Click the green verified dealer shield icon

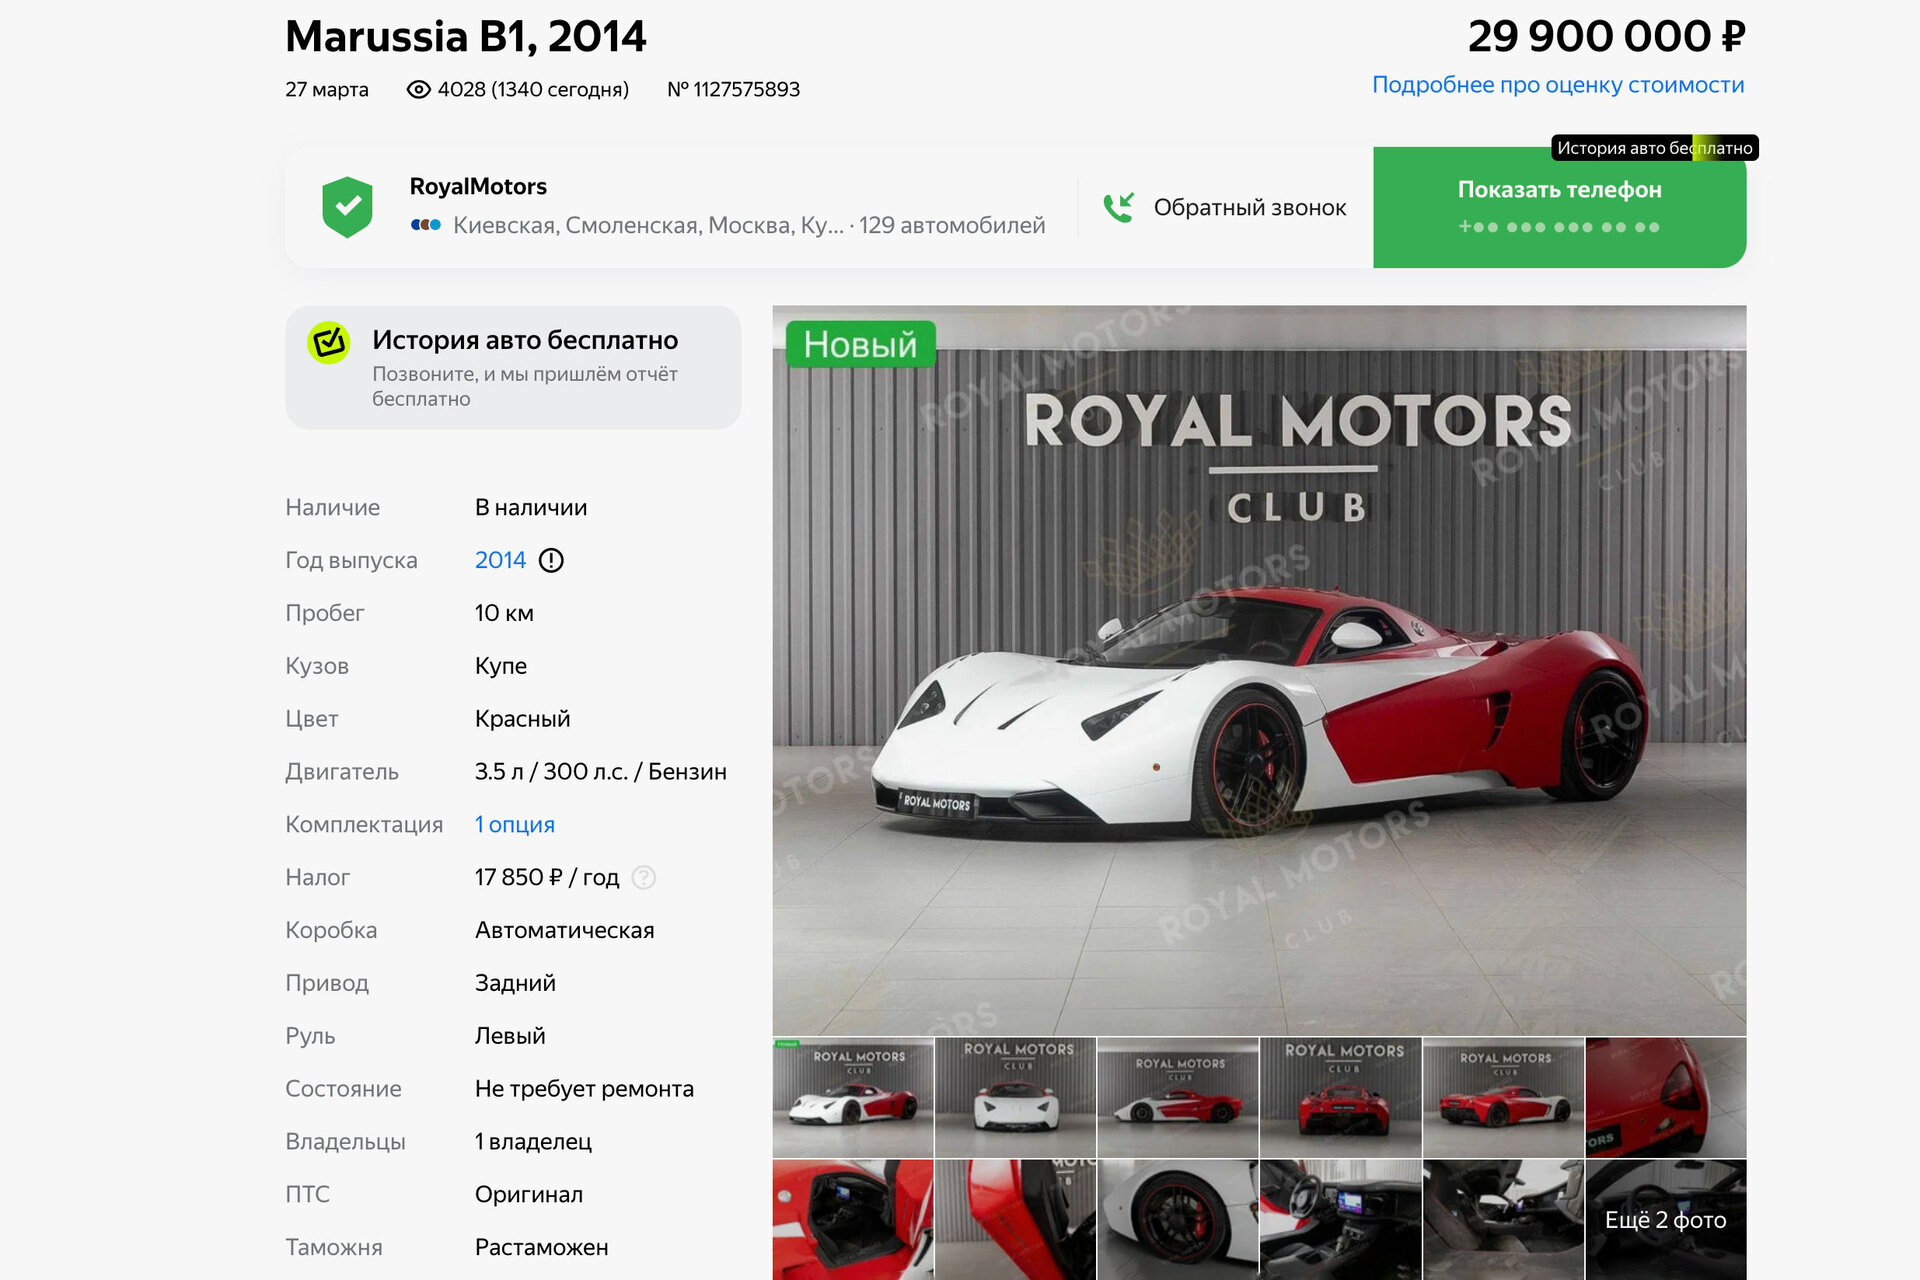347,207
